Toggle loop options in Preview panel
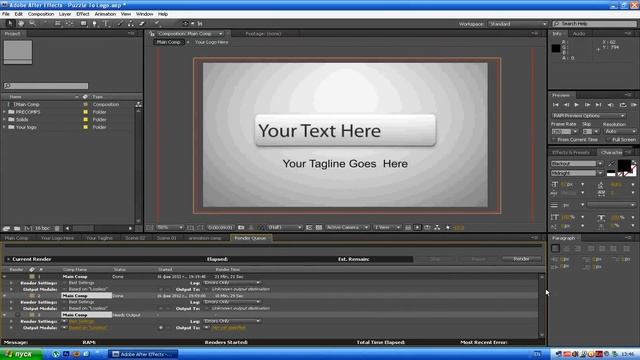 pyautogui.click(x=622, y=105)
